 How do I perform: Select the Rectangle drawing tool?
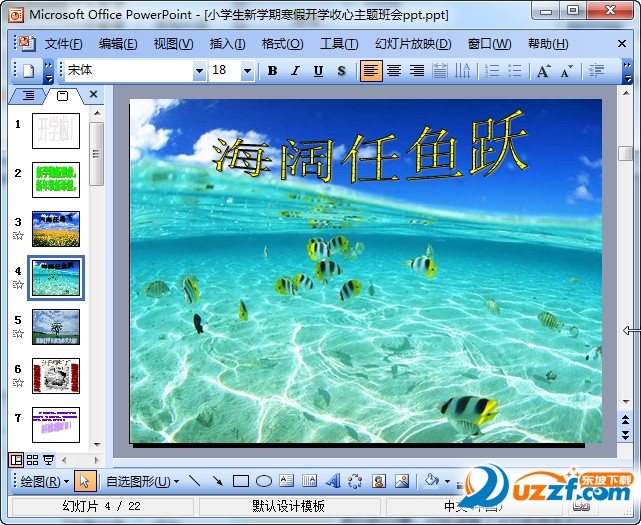tap(241, 481)
